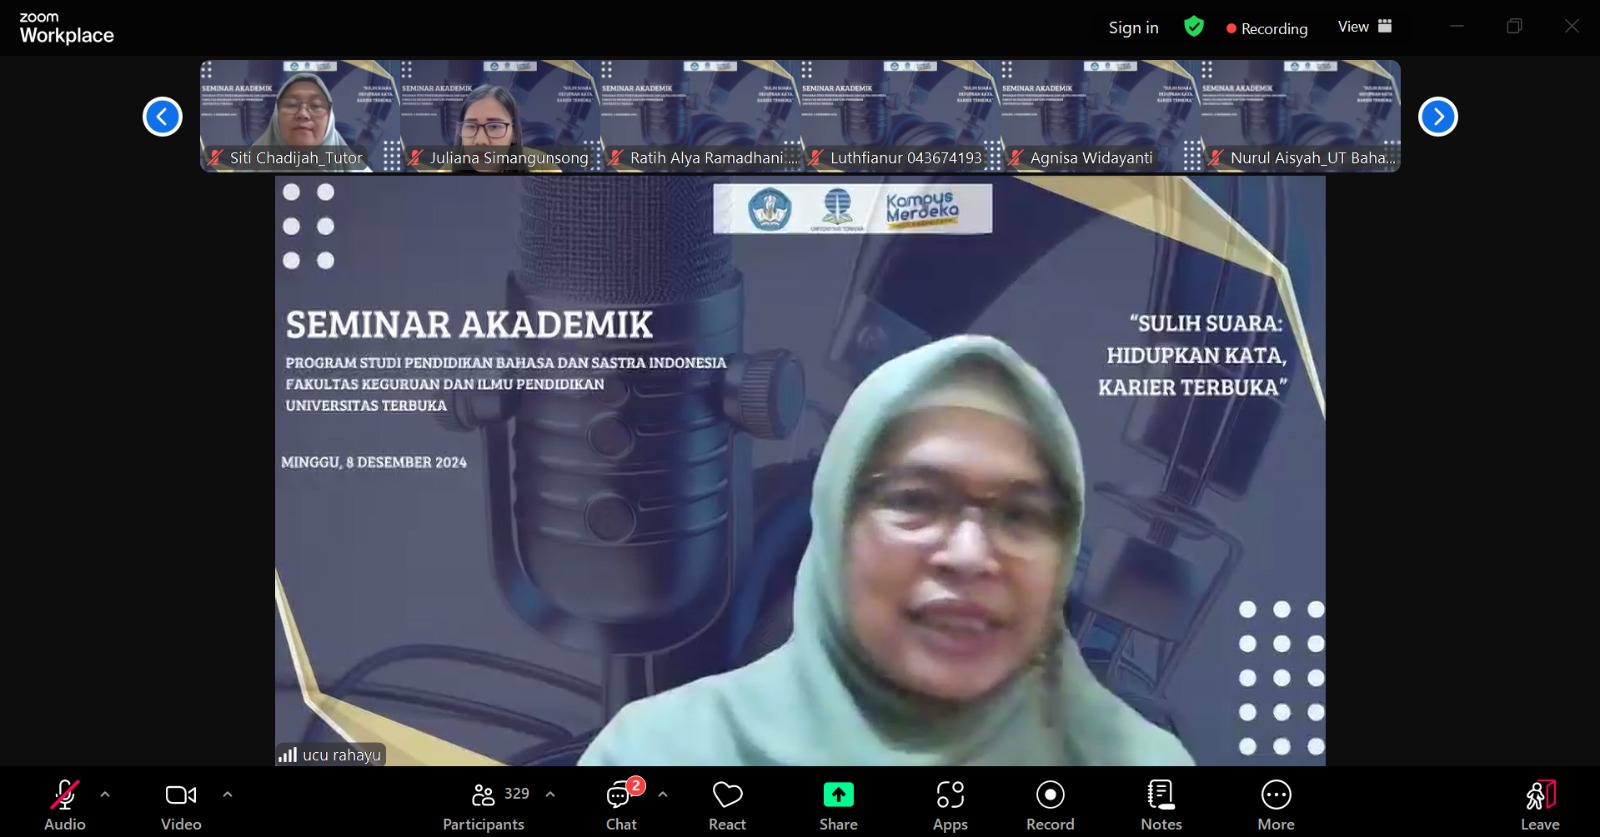Open the Participants panel
1600x837 pixels.
(x=483, y=805)
